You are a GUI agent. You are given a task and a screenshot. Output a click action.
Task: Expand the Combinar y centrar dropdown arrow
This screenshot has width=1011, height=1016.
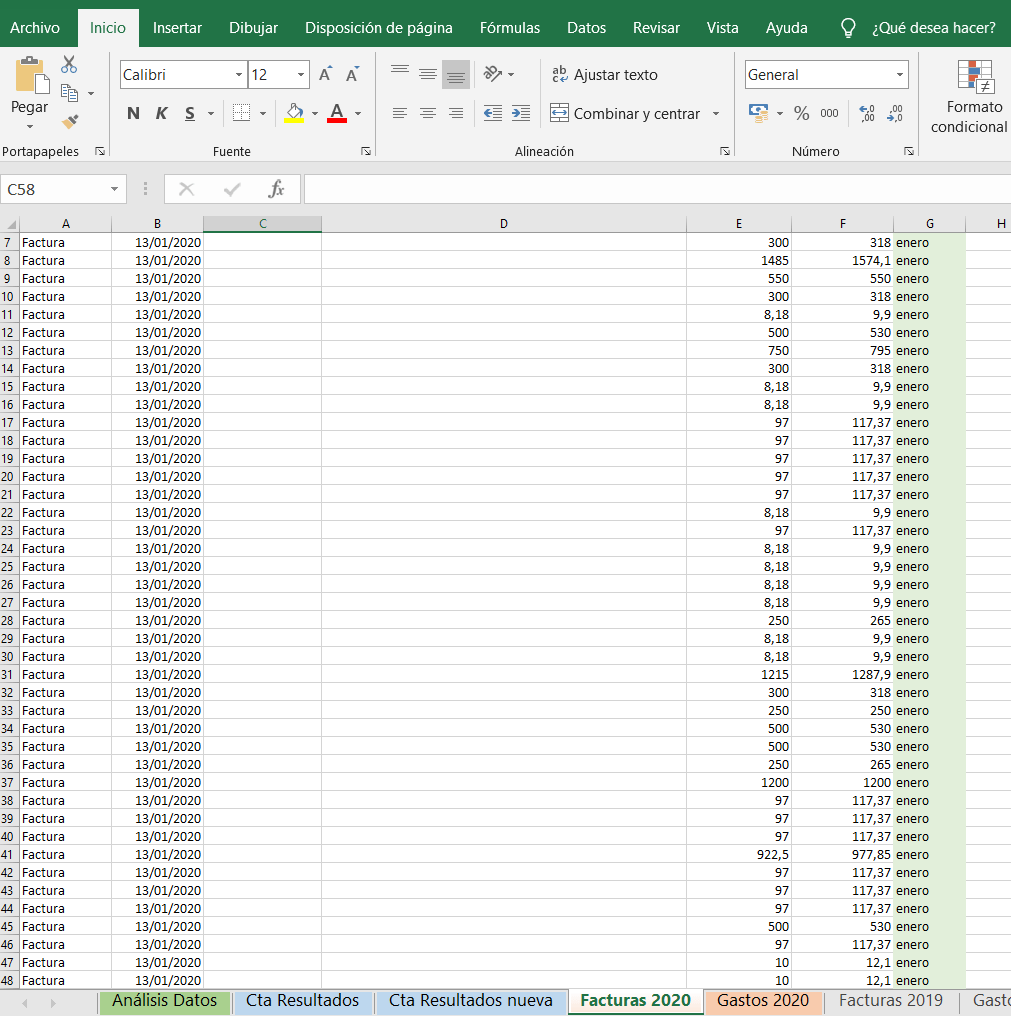point(716,113)
